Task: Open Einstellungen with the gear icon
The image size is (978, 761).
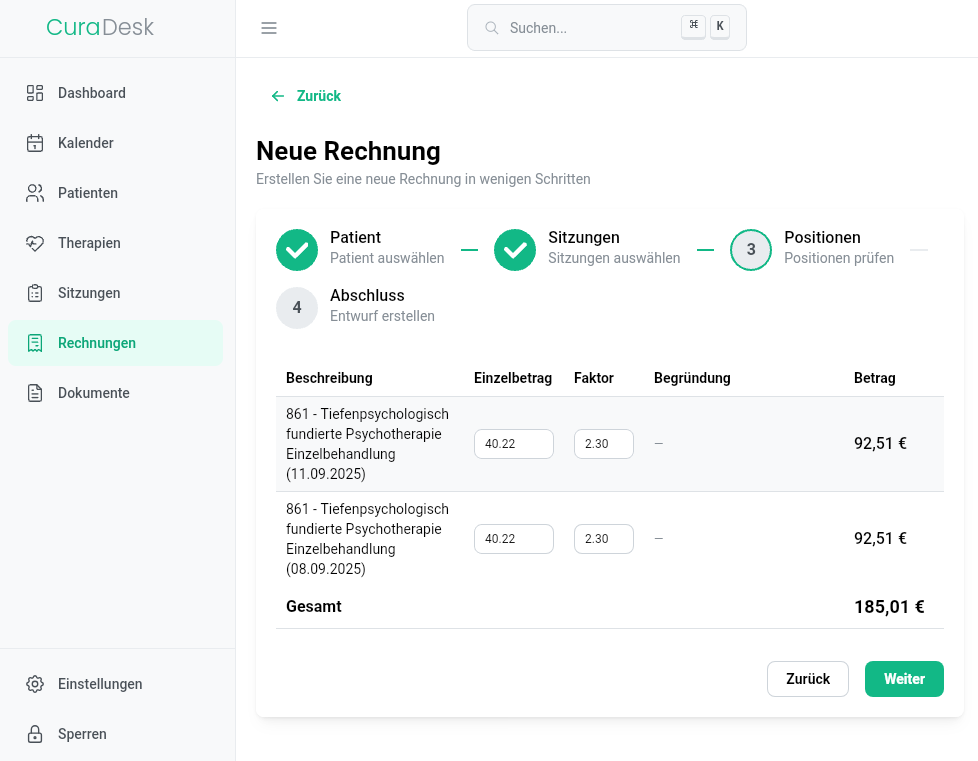Action: tap(35, 684)
